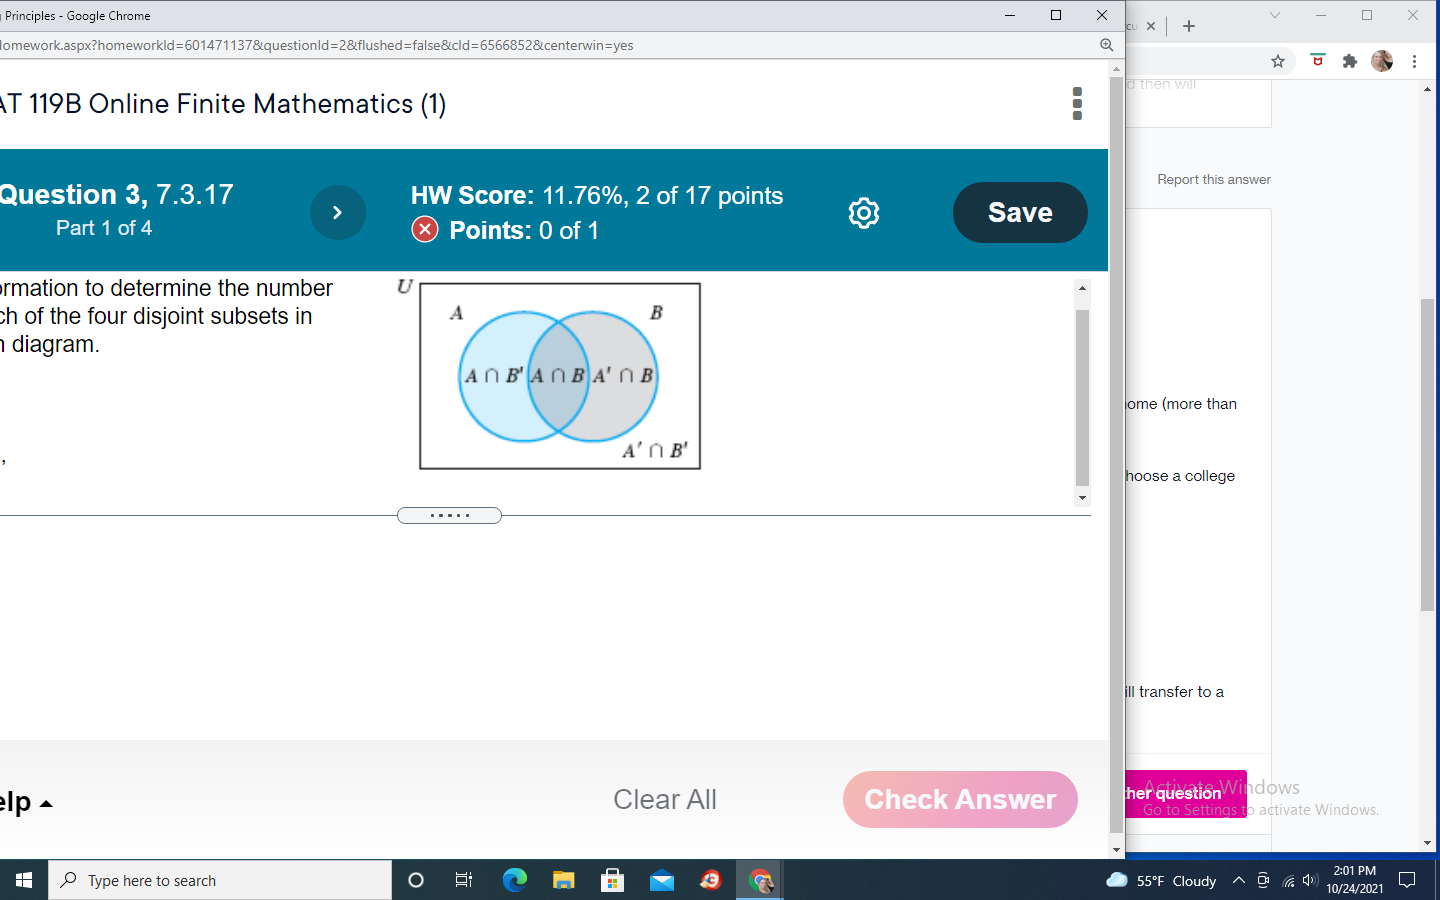Image resolution: width=1440 pixels, height=900 pixels.
Task: Click the error X icon next to Points
Action: (424, 229)
